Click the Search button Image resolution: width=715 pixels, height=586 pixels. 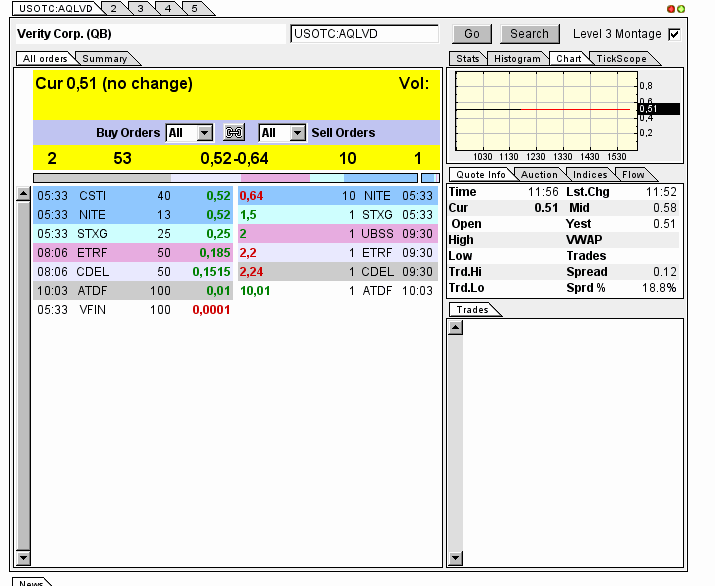(529, 34)
